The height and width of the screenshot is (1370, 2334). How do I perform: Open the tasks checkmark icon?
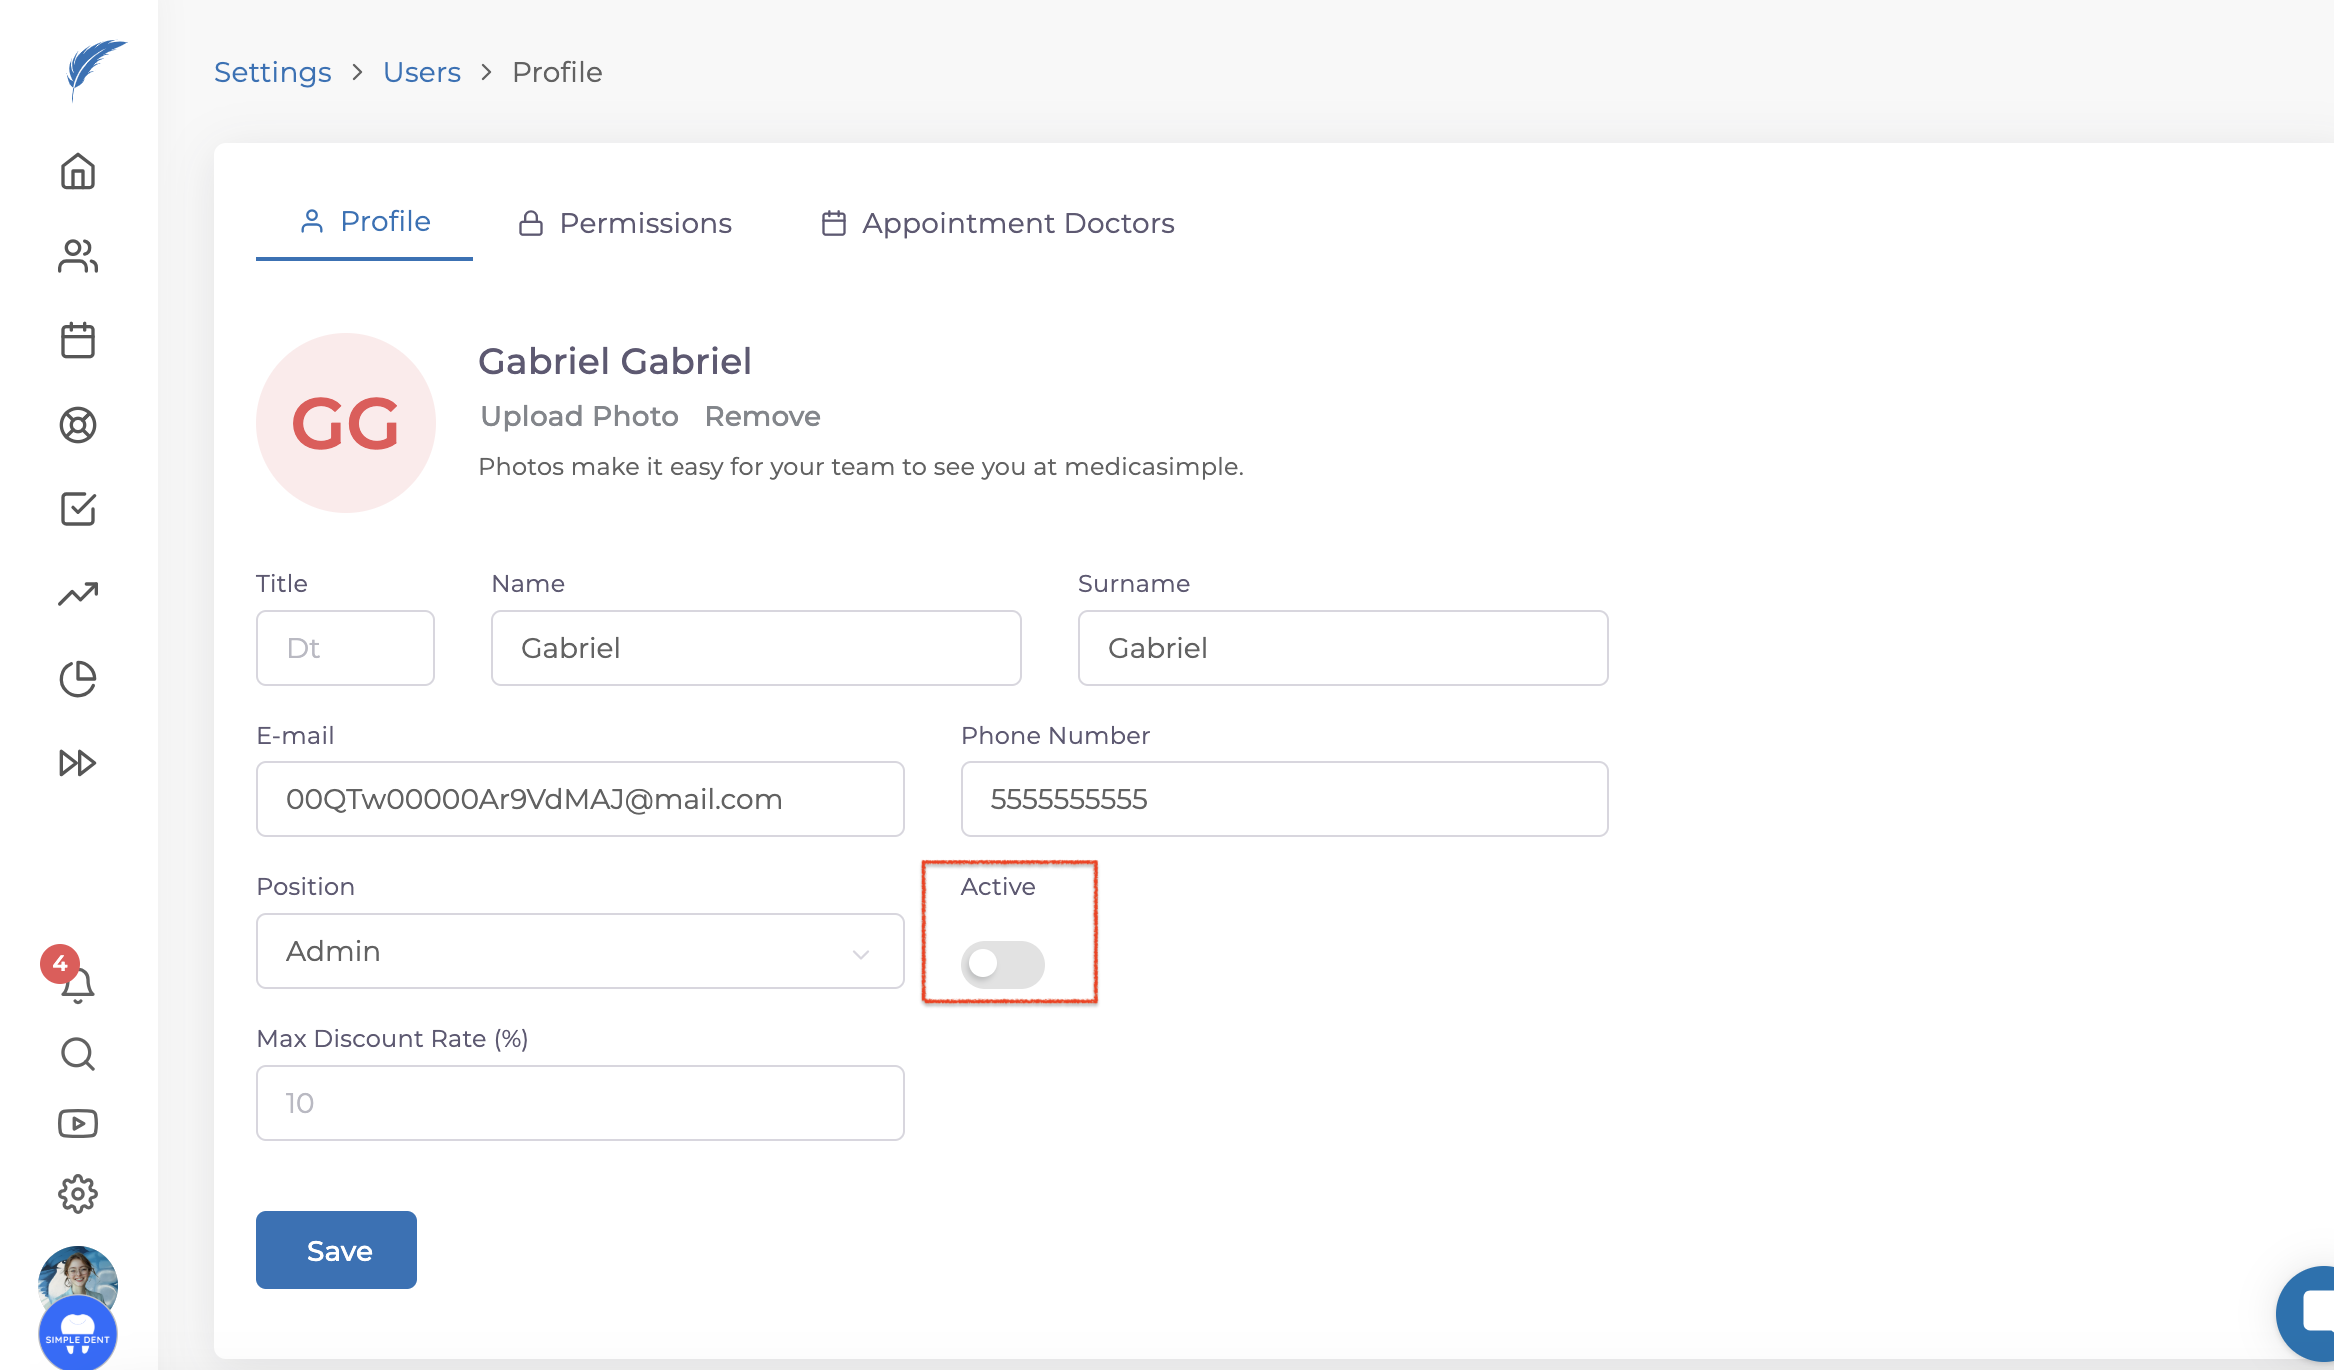pyautogui.click(x=78, y=509)
